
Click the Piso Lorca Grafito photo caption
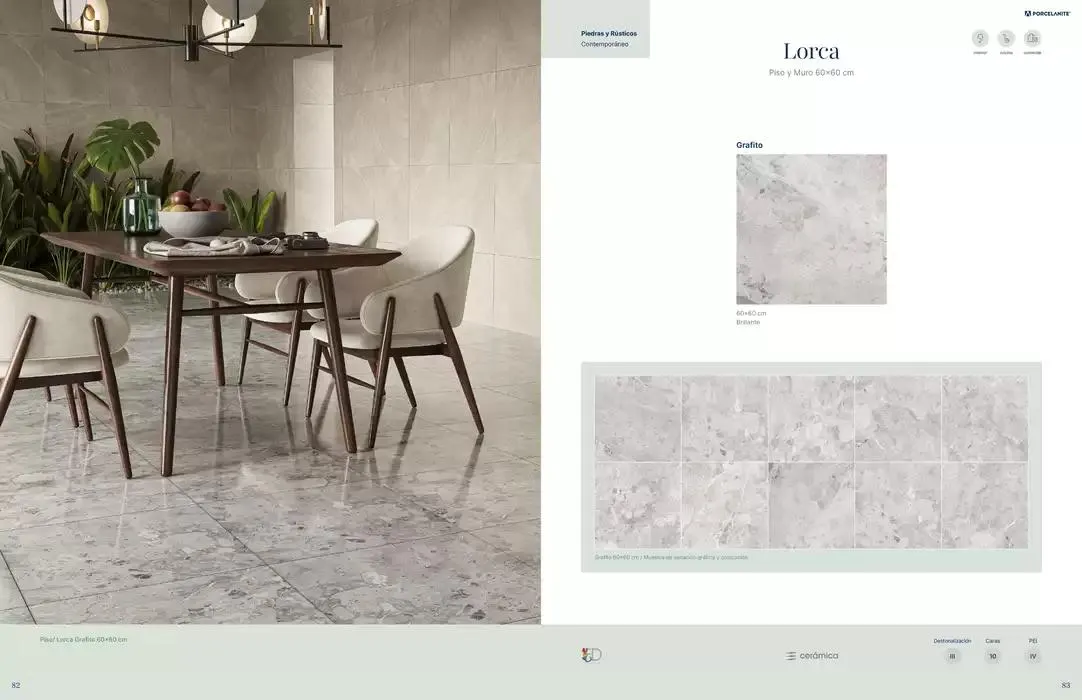pyautogui.click(x=84, y=639)
